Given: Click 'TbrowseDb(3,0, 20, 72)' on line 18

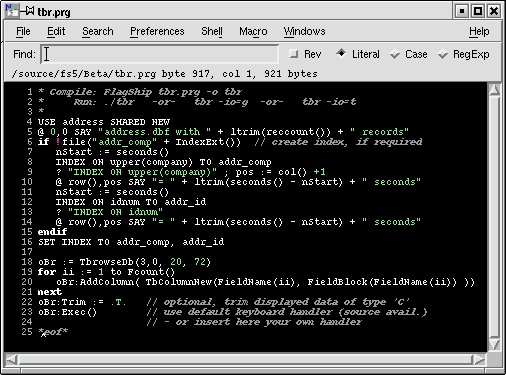Looking at the screenshot, I should click(145, 262).
